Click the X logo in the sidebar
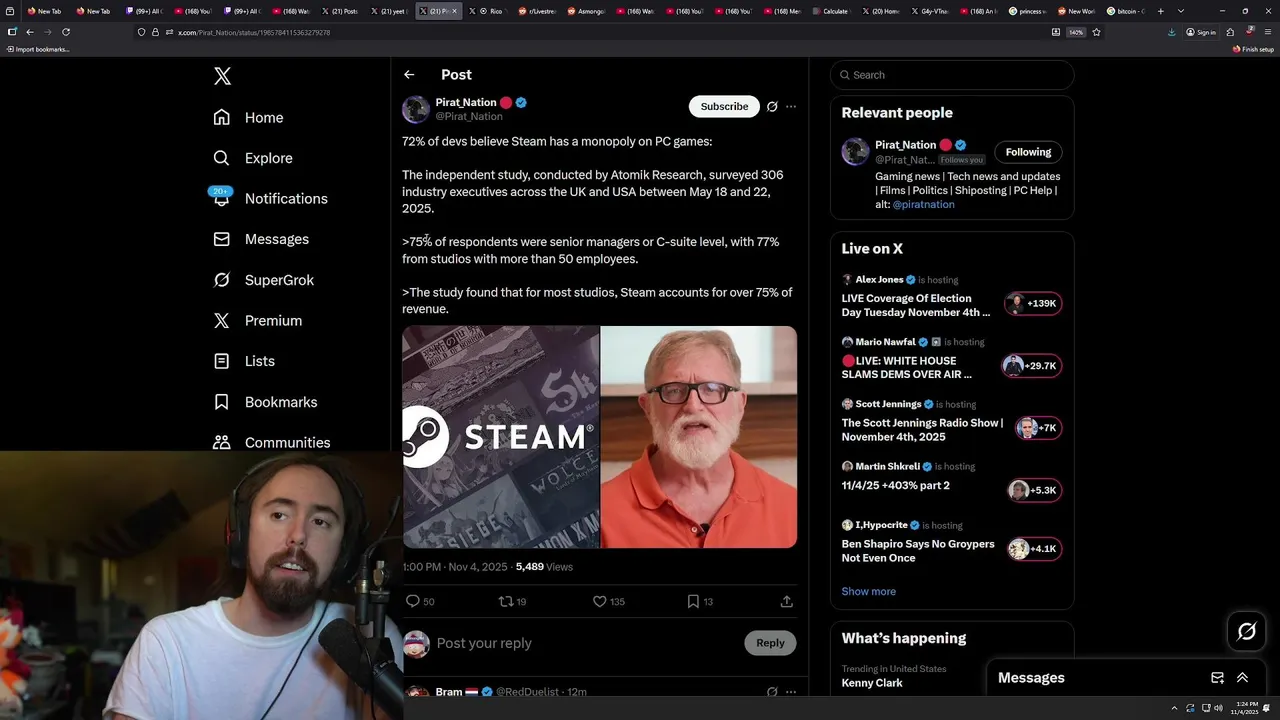1280x720 pixels. (222, 76)
